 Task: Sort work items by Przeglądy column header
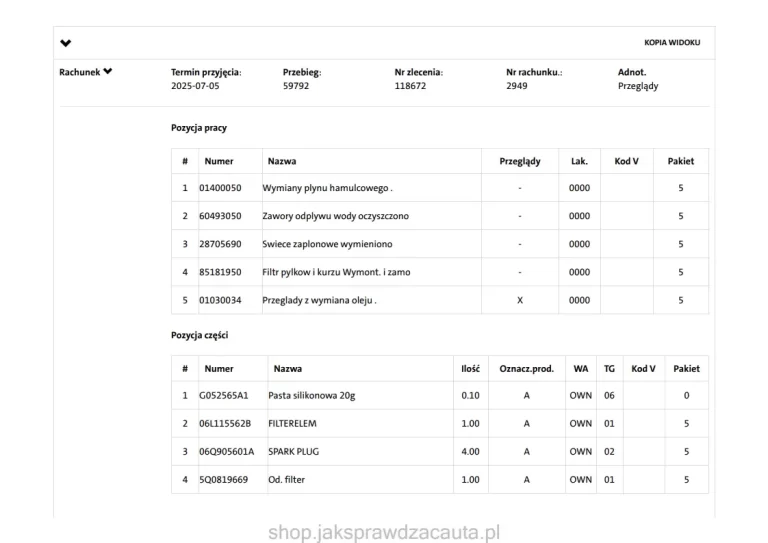tap(519, 161)
